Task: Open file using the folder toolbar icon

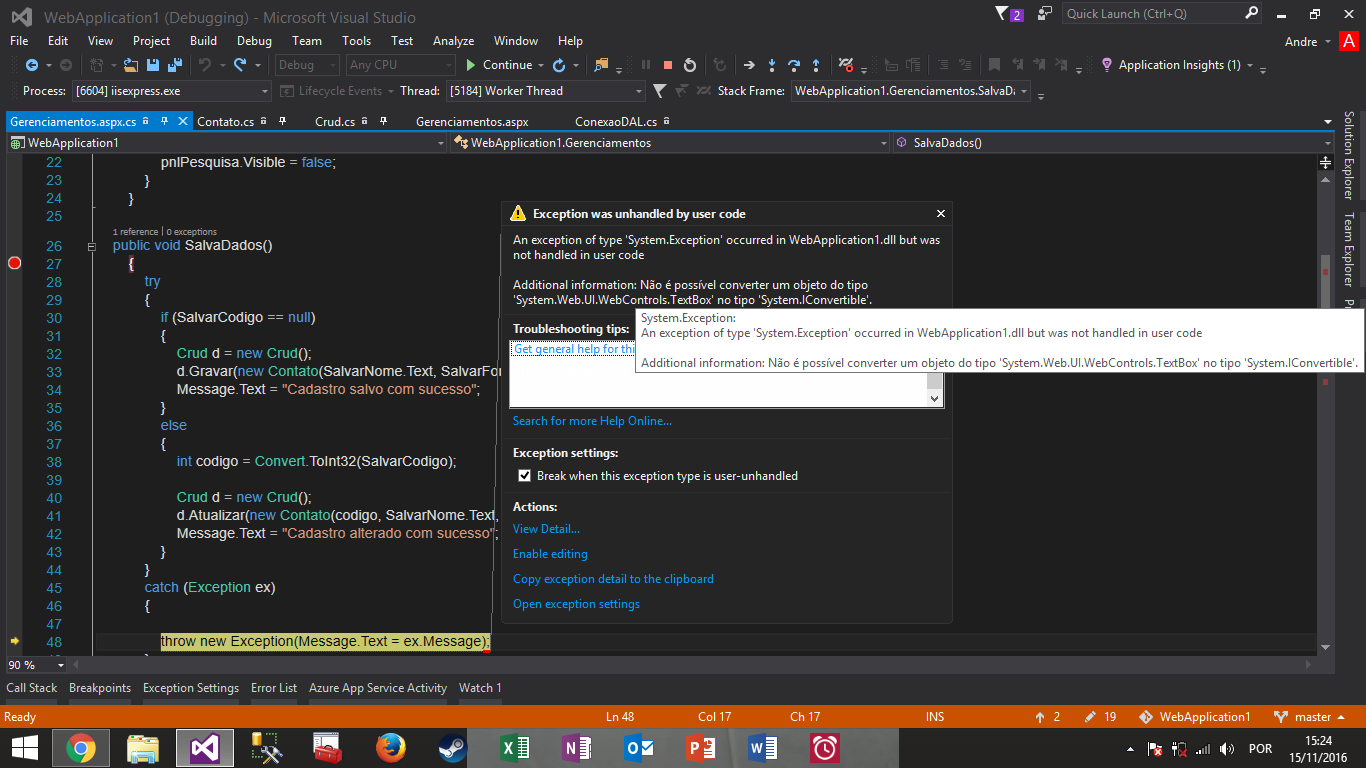Action: pos(133,65)
